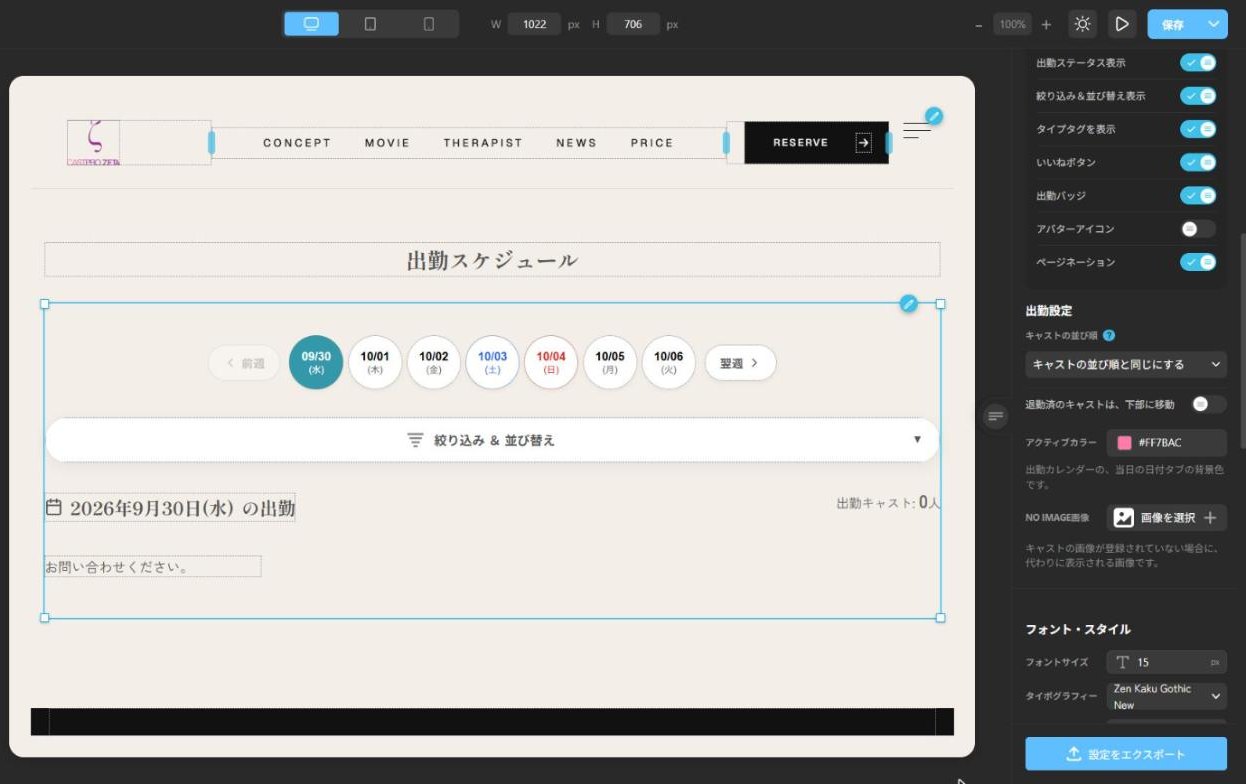Open hamburger menu in site header
The image size is (1246, 784).
pyautogui.click(x=916, y=130)
